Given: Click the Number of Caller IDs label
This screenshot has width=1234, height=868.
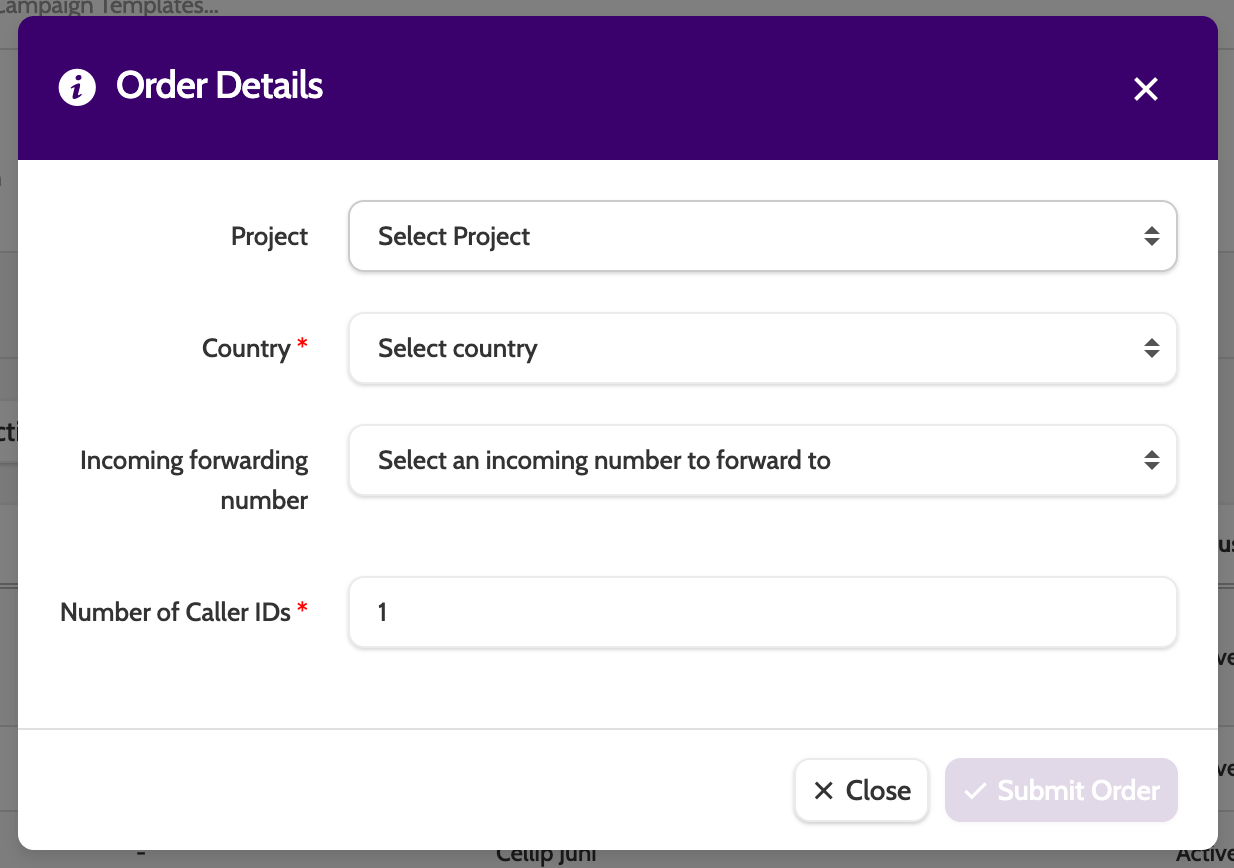Looking at the screenshot, I should tap(175, 612).
